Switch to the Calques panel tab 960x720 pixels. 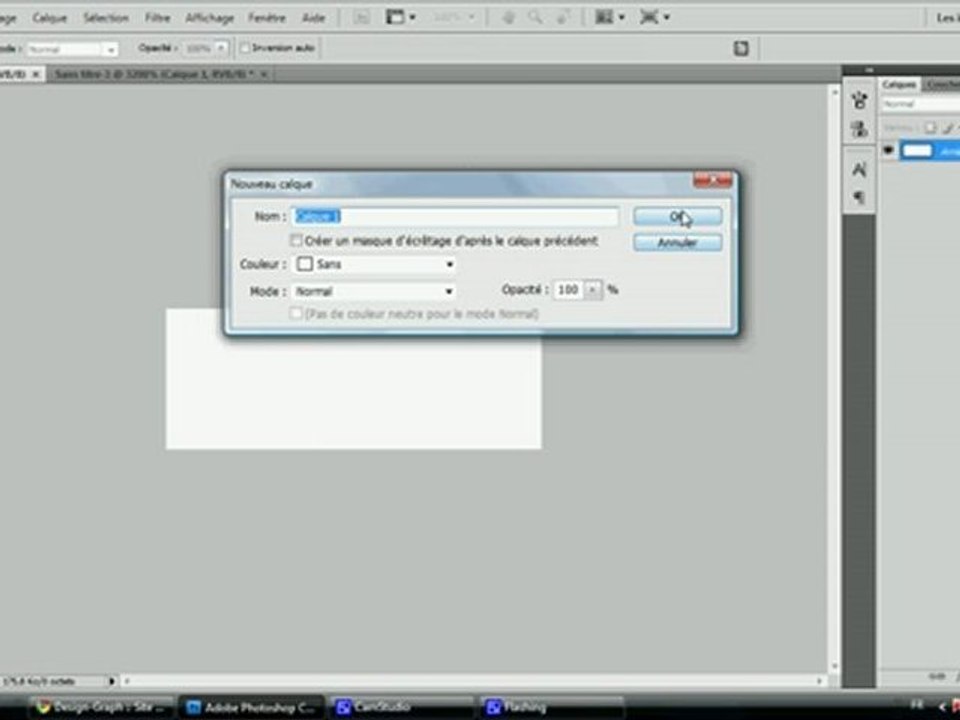(899, 84)
